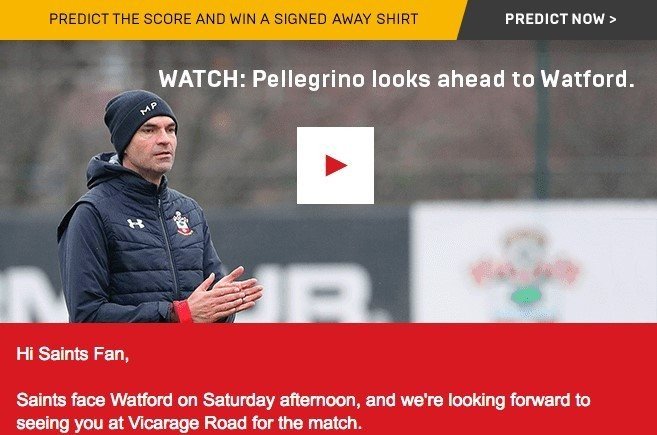Click the PREDICT NOW button
The image size is (657, 435).
(560, 19)
